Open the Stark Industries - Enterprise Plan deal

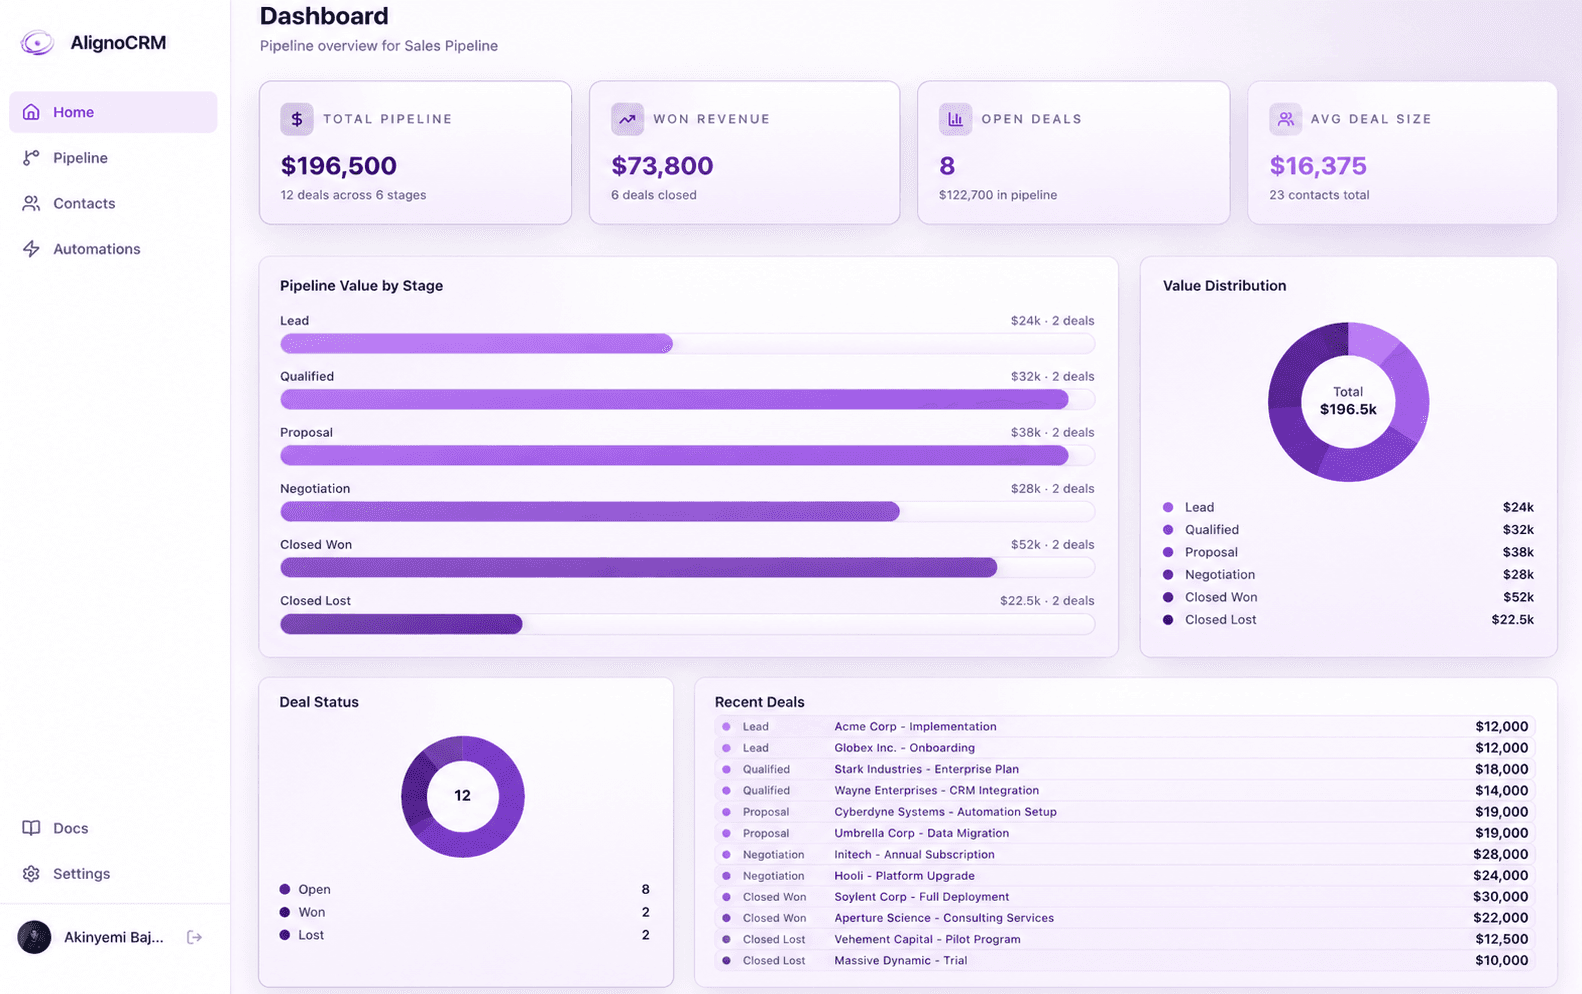coord(1125,769)
